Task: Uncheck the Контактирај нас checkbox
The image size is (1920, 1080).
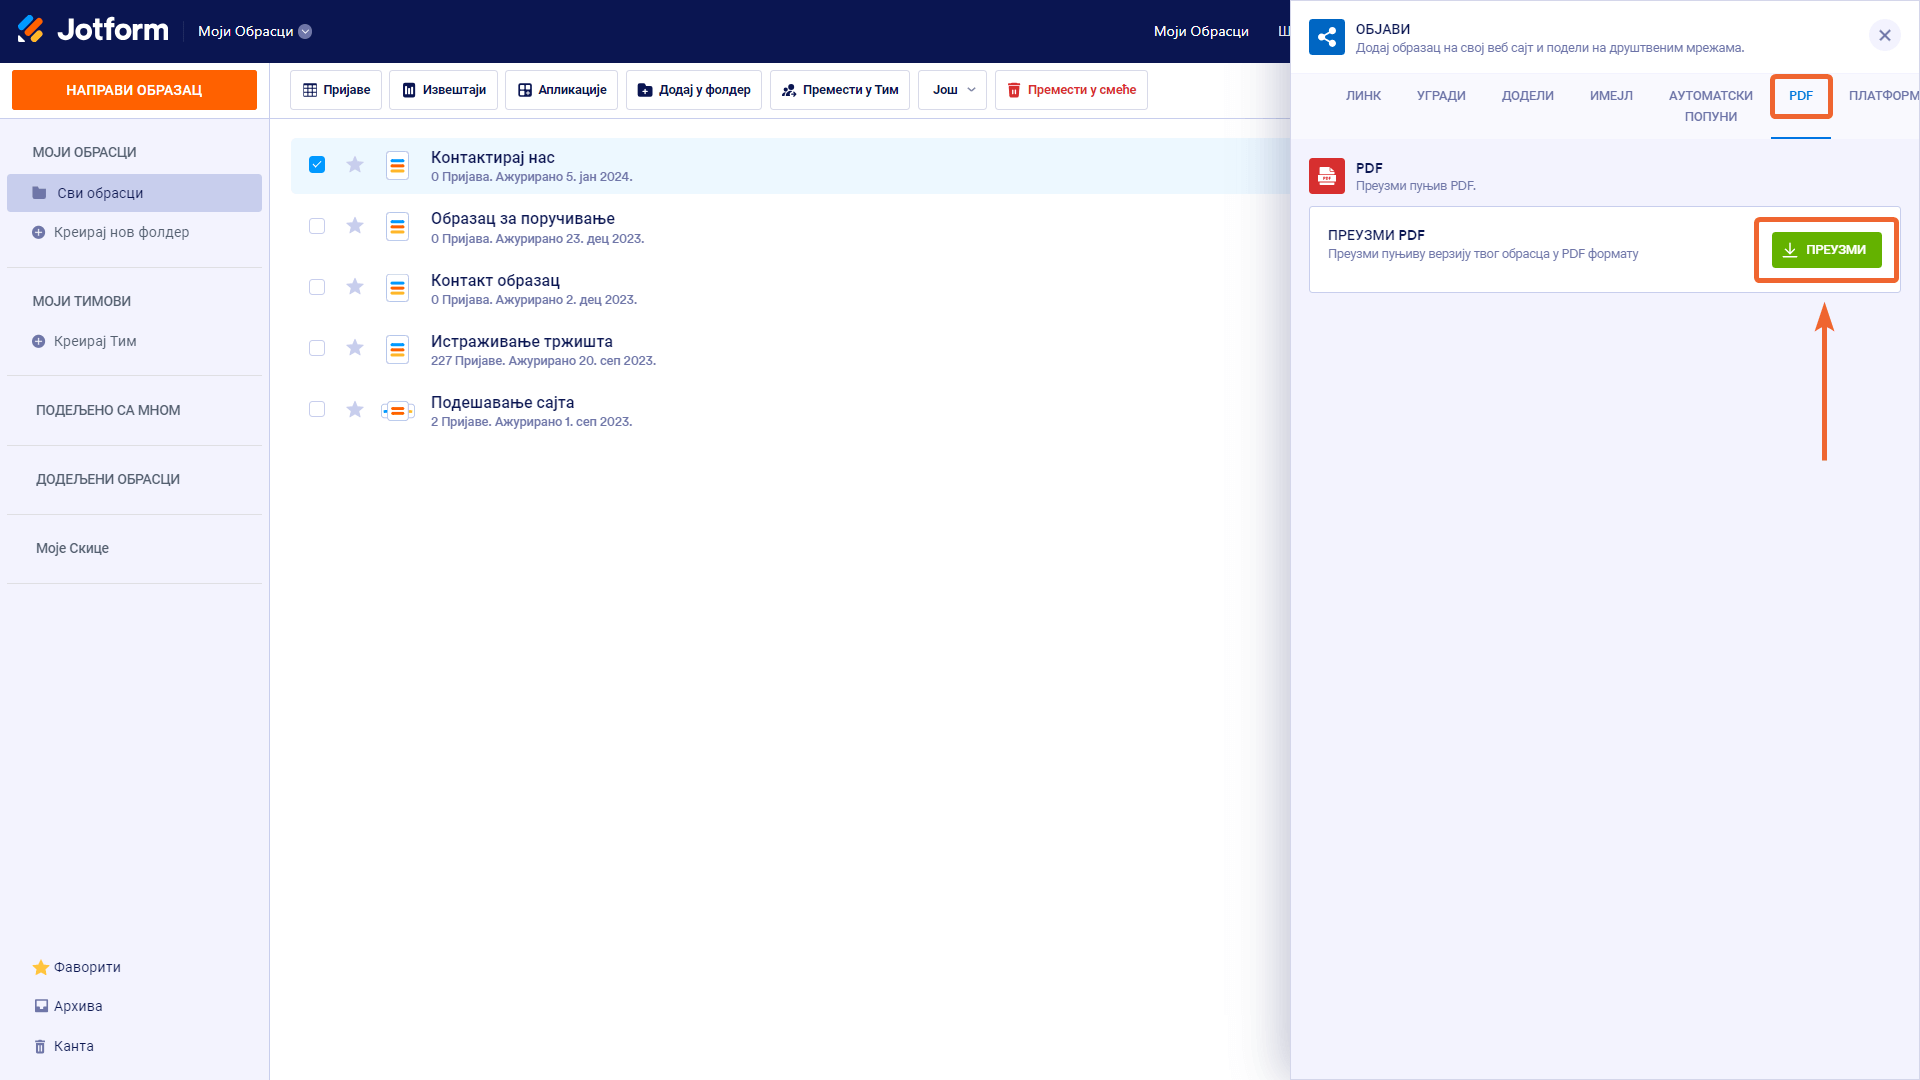Action: 317,165
